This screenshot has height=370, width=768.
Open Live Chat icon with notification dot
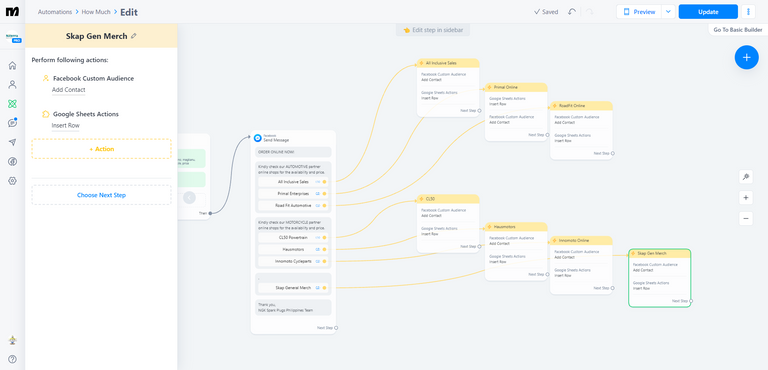click(x=12, y=123)
